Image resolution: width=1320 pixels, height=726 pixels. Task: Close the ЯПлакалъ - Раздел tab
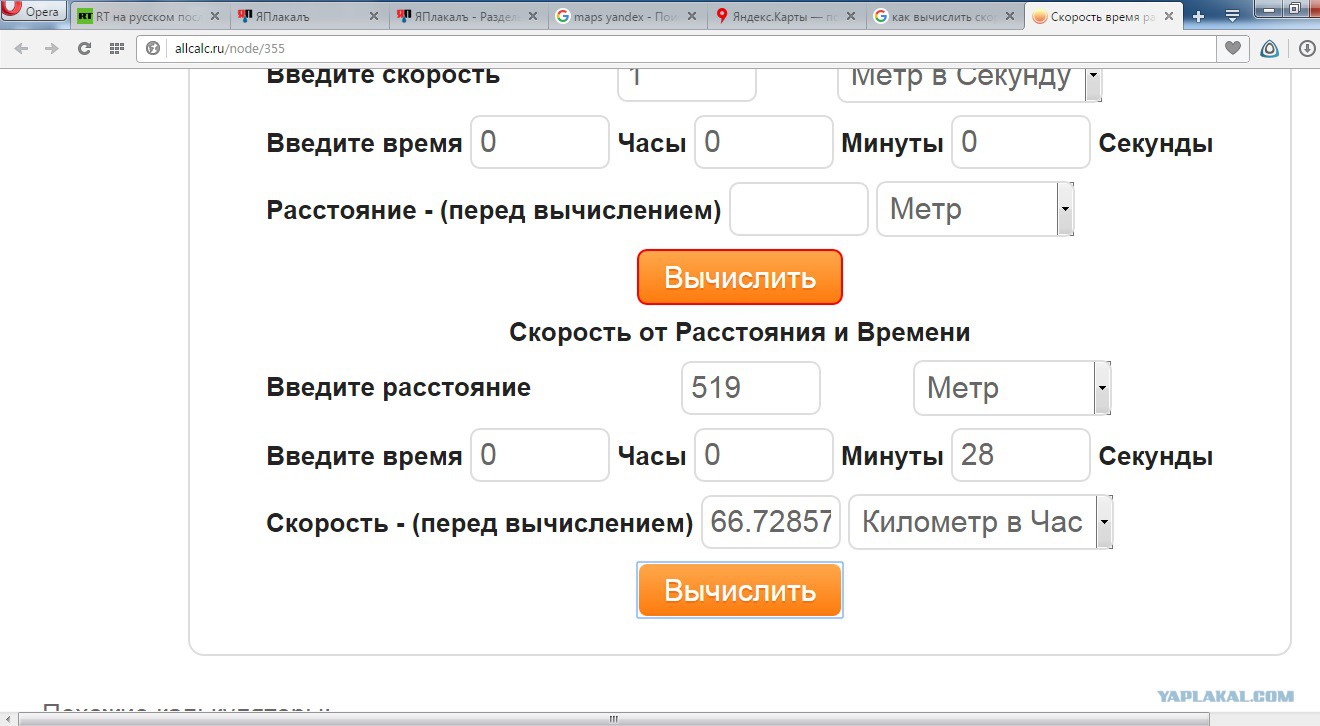533,16
